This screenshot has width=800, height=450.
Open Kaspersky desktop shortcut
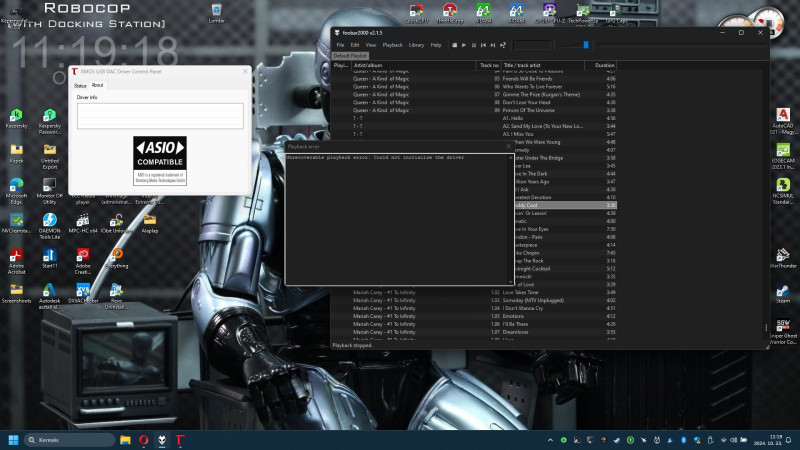(16, 118)
